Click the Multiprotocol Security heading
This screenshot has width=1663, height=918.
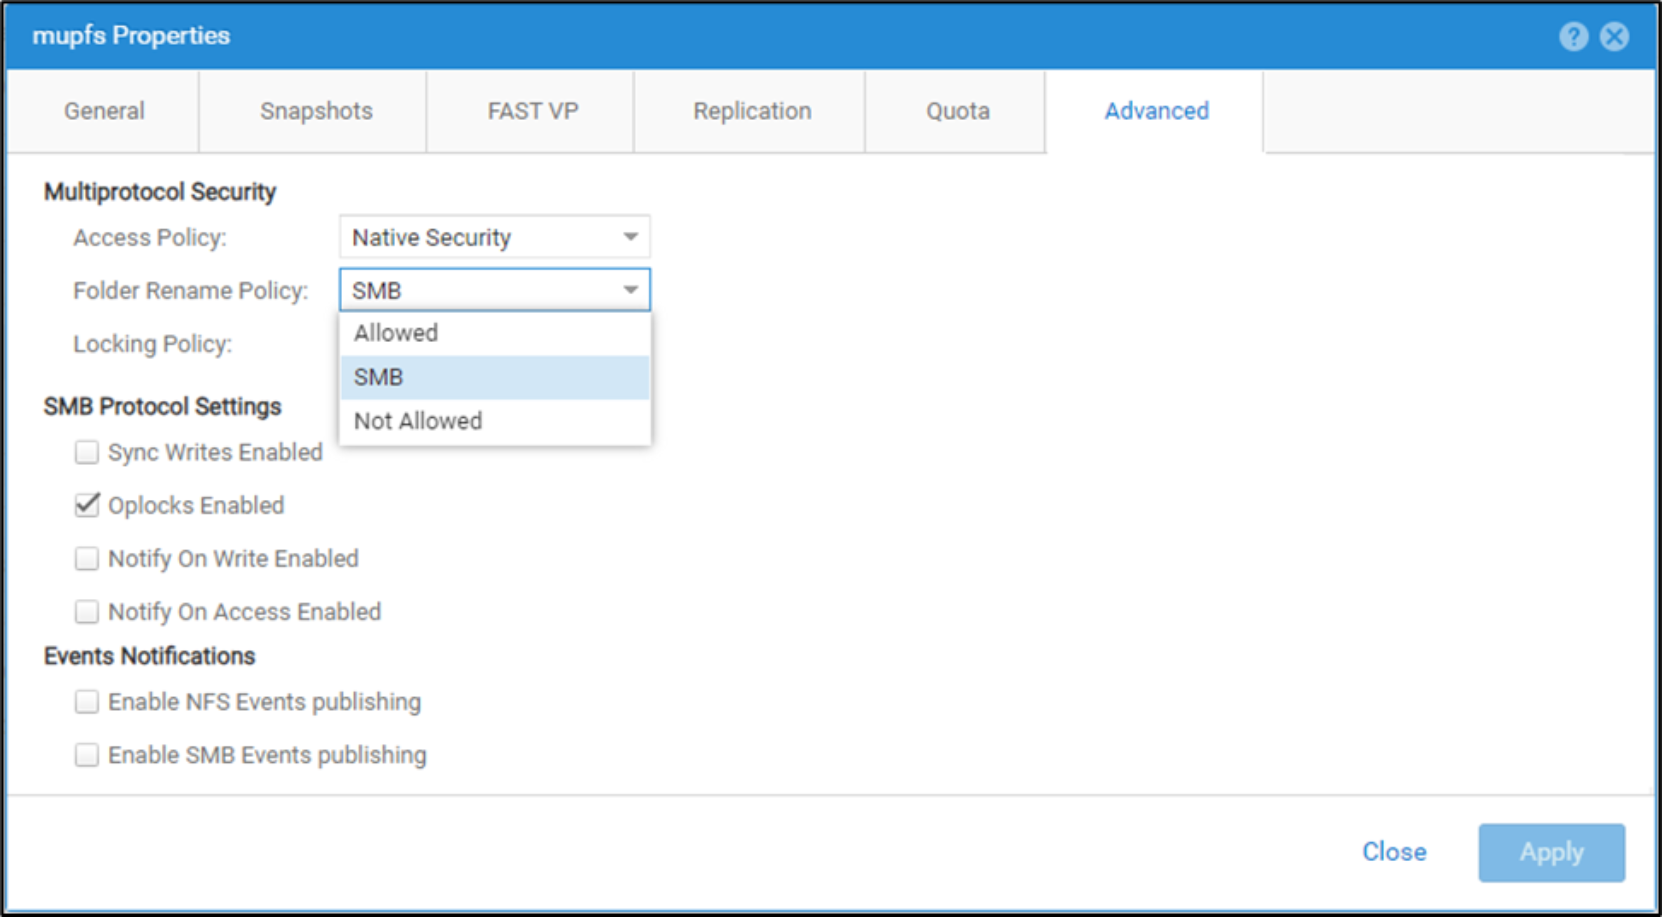pos(160,192)
